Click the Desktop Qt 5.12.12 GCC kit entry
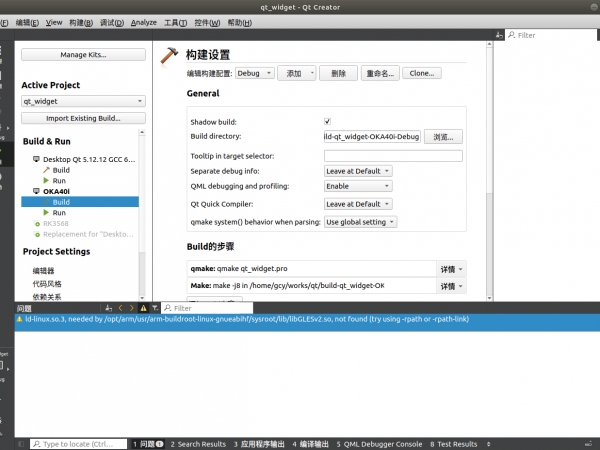This screenshot has height=450, width=600. 88,159
